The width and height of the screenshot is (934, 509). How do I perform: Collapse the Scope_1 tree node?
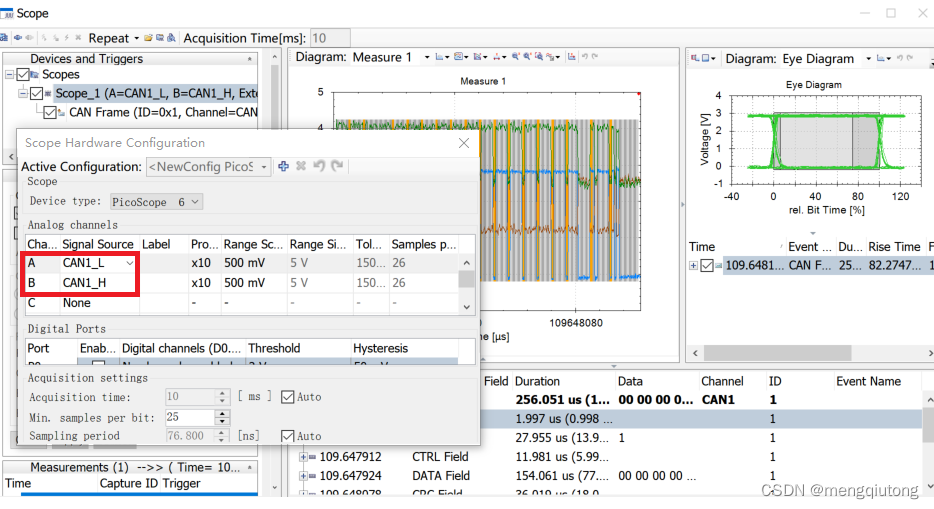[23, 93]
